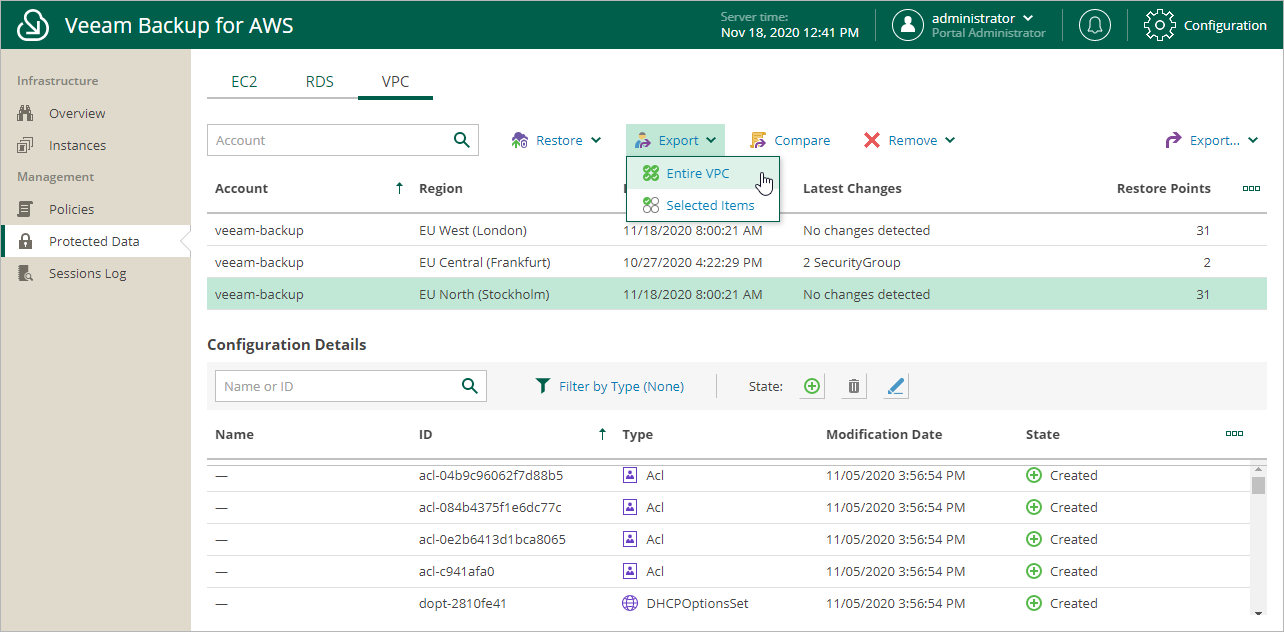Select the acl-0e2b6413d1bca8065 row ID
The height and width of the screenshot is (632, 1284).
click(492, 539)
